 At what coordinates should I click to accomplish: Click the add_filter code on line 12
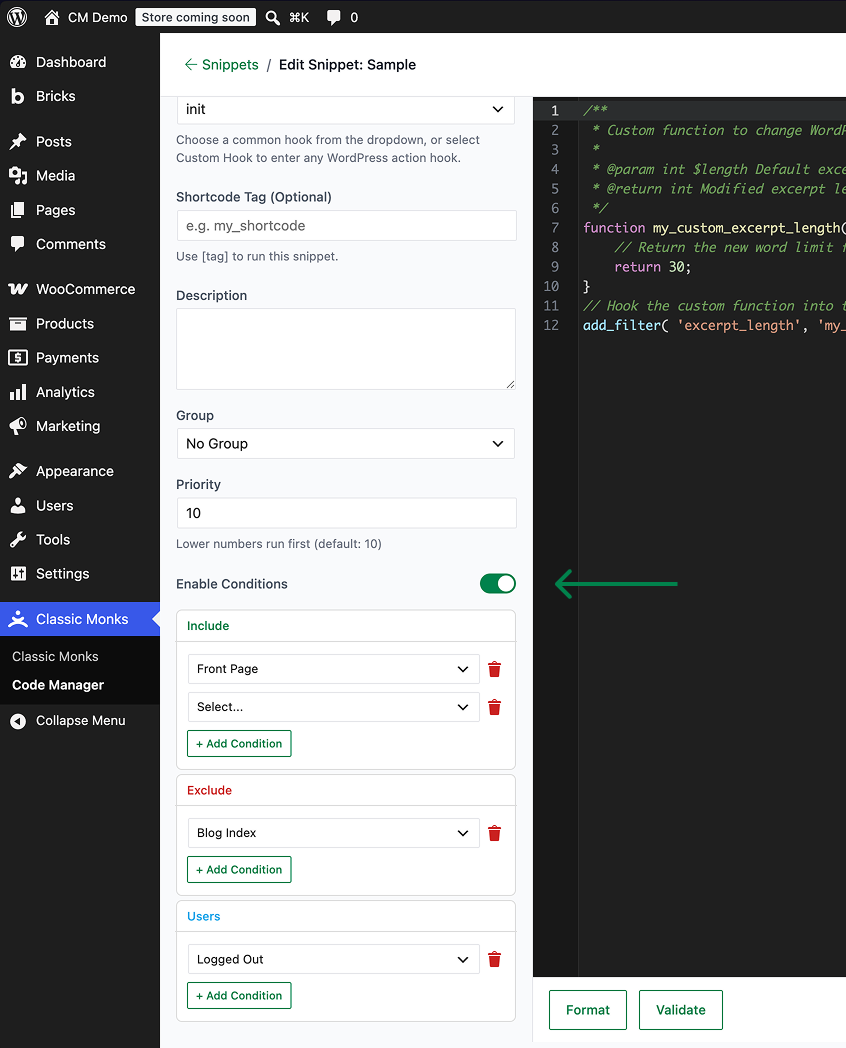pos(712,325)
